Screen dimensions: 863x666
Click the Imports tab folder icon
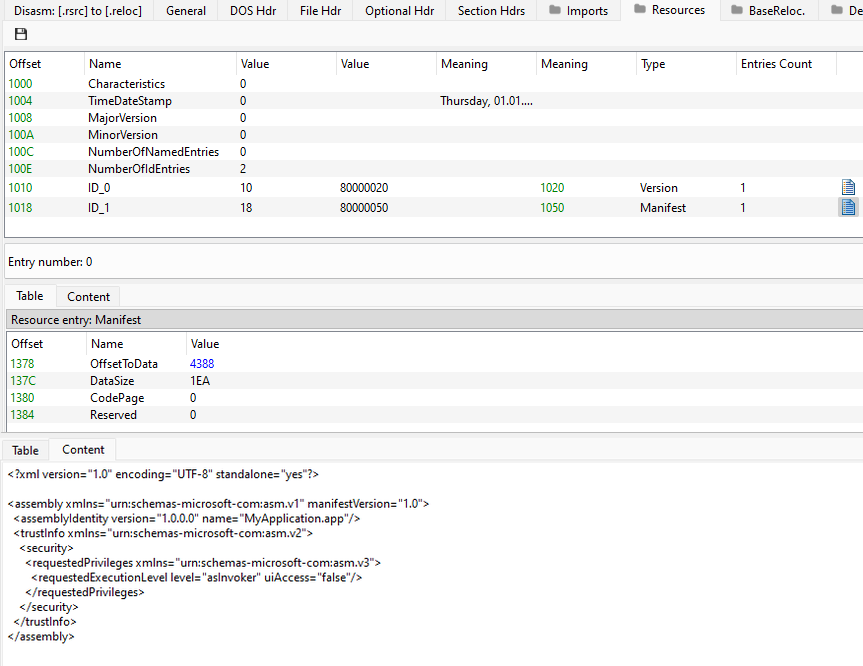555,10
